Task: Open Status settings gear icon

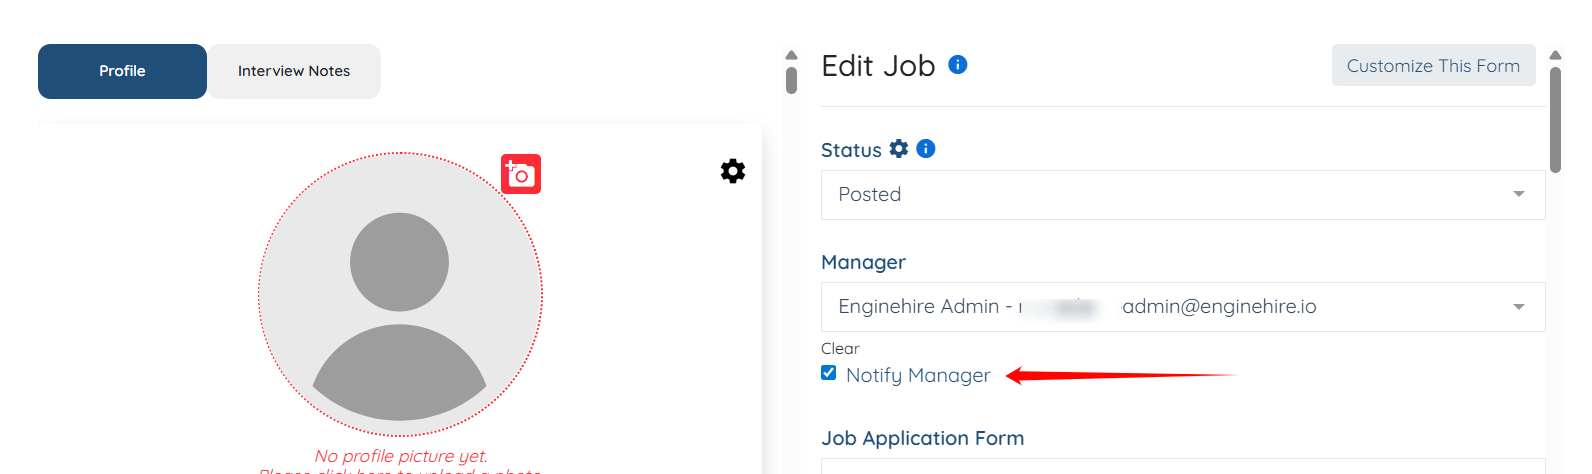Action: [x=899, y=149]
